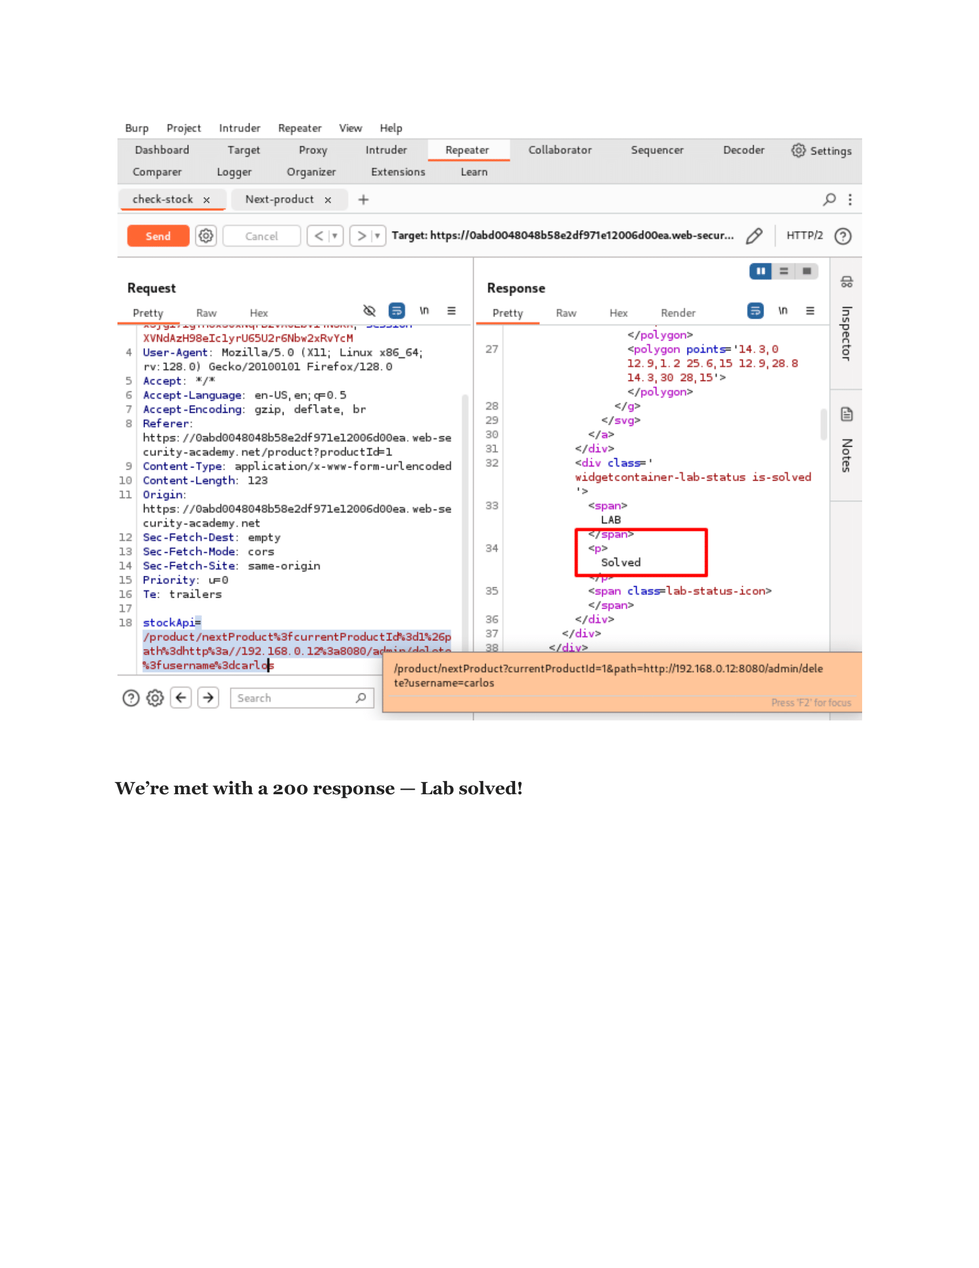Switch to the Extensions tab
The image size is (979, 1268).
[398, 172]
